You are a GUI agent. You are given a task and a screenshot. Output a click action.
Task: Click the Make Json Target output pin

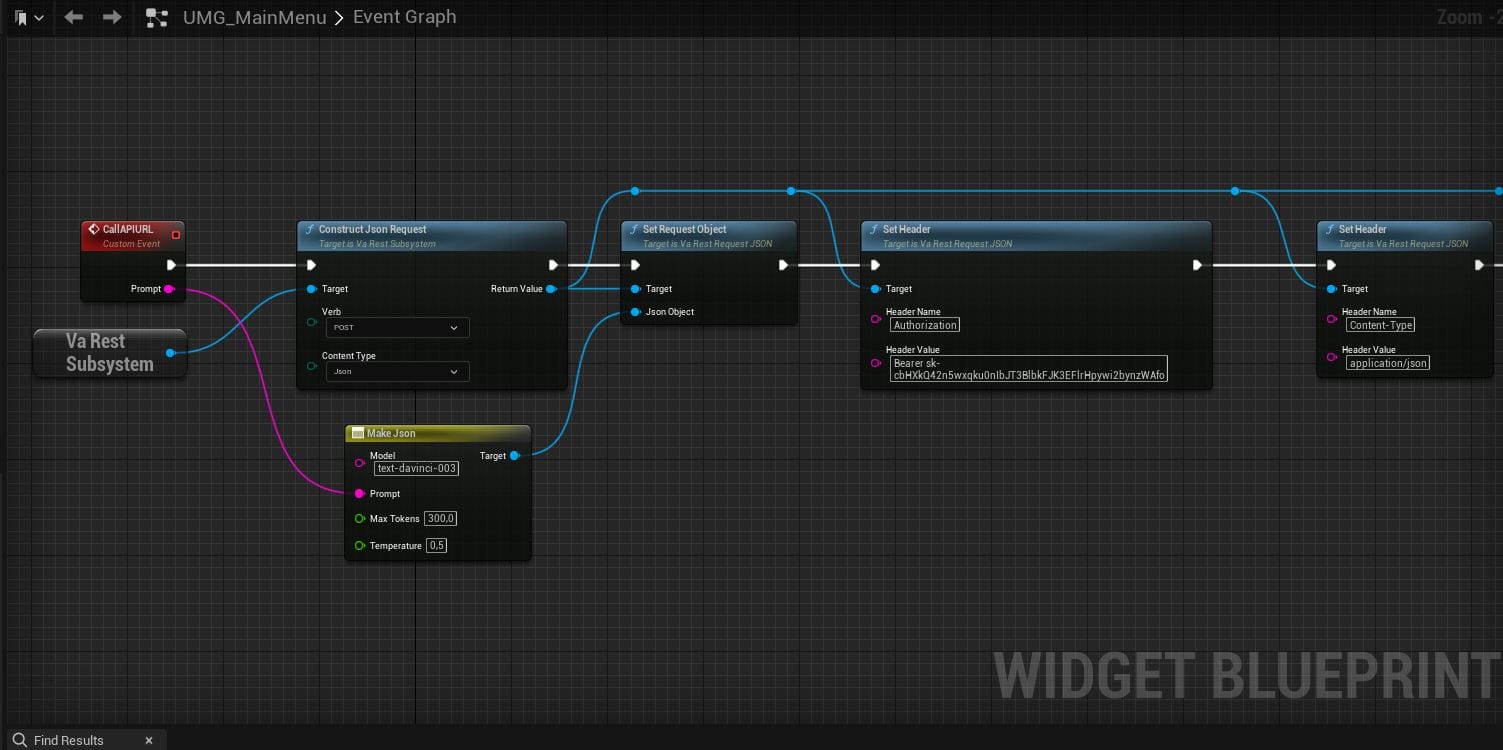pyautogui.click(x=515, y=456)
